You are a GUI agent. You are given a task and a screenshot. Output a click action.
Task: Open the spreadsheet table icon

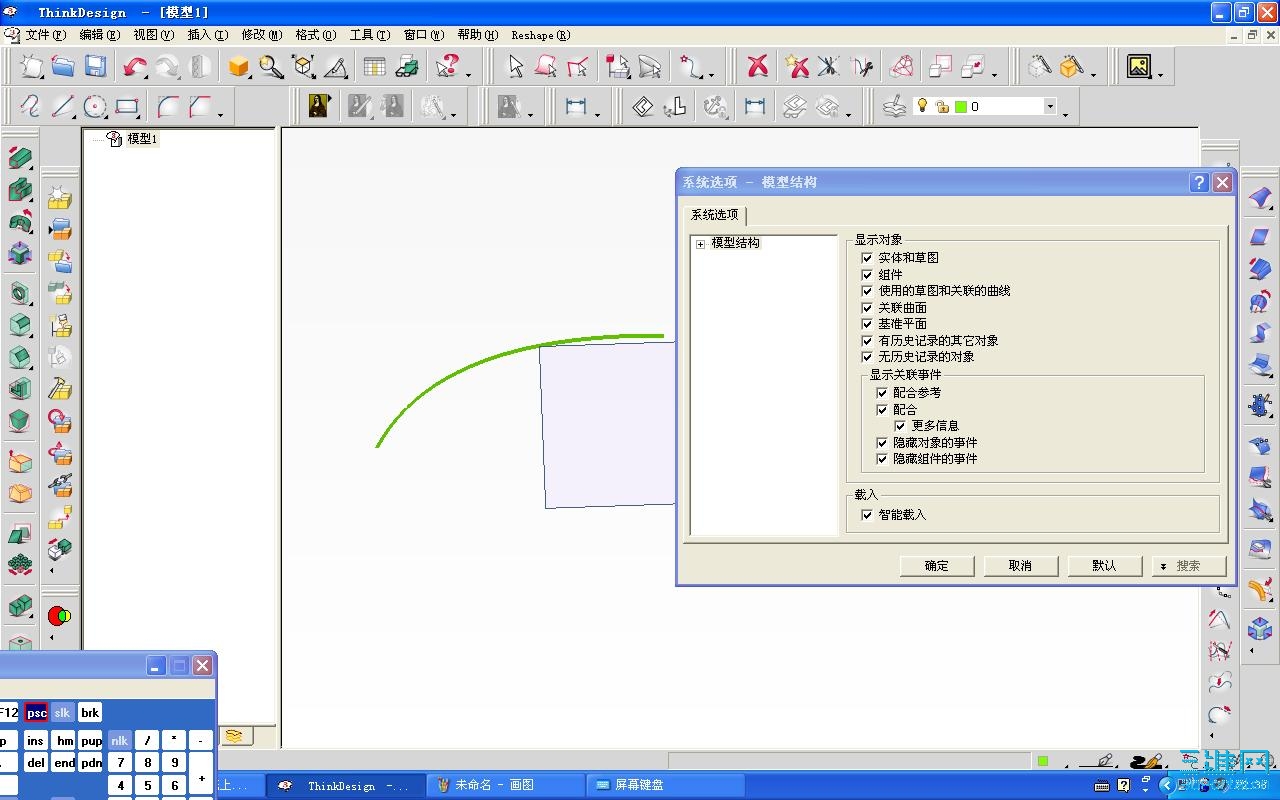374,67
